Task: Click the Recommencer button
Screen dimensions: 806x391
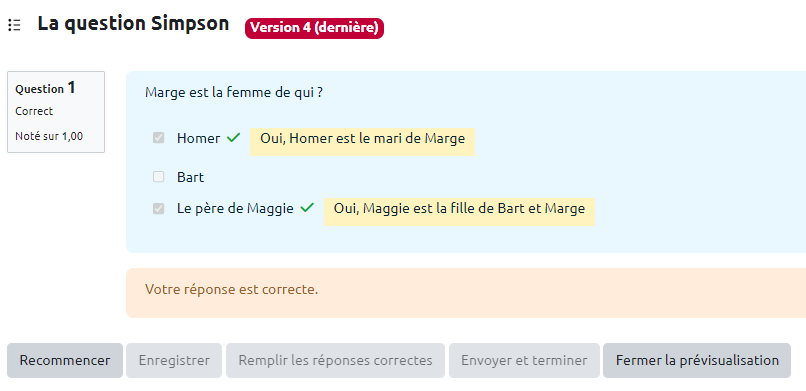Action: (65, 360)
